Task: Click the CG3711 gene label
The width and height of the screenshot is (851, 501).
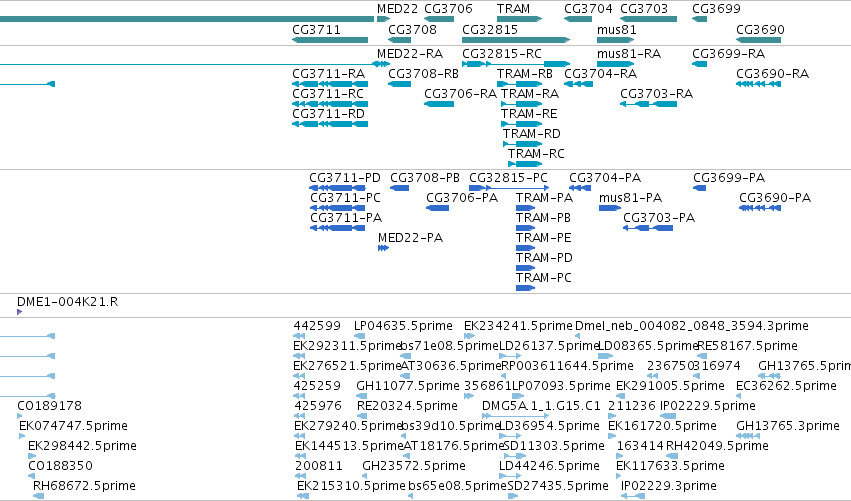Action: pos(316,30)
